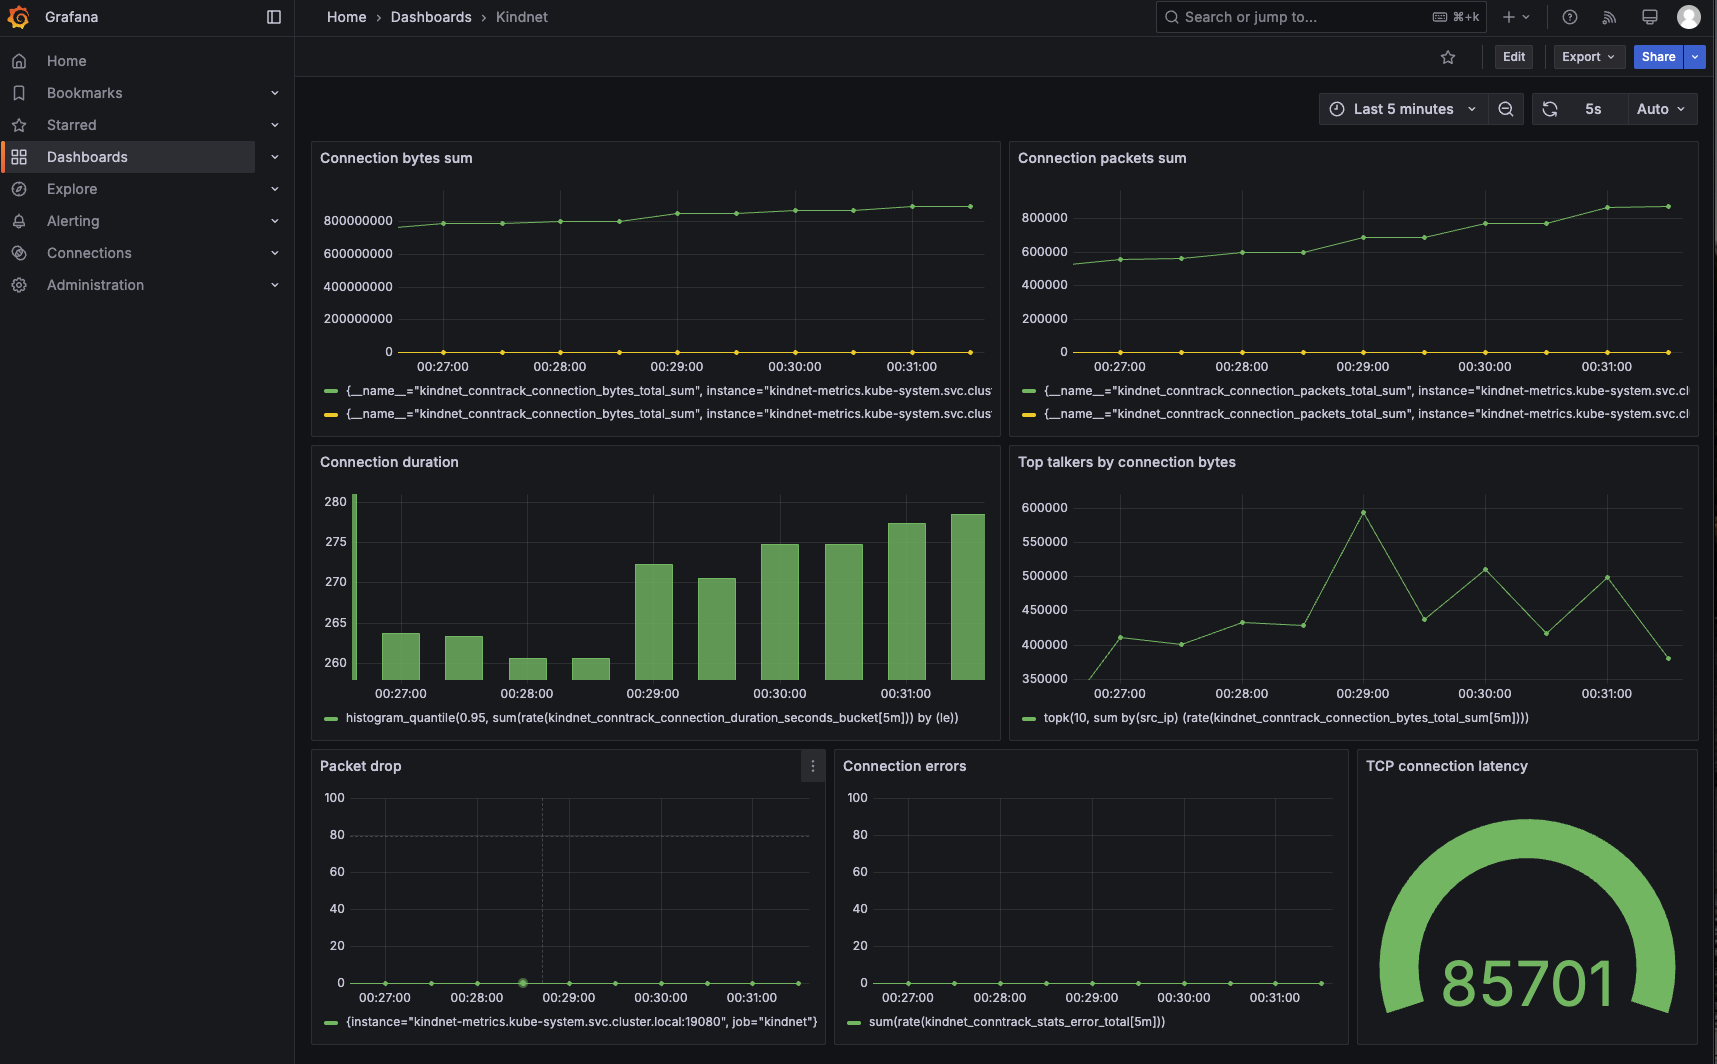This screenshot has width=1717, height=1064.
Task: Open Alerting from the sidebar menu
Action: pos(73,221)
